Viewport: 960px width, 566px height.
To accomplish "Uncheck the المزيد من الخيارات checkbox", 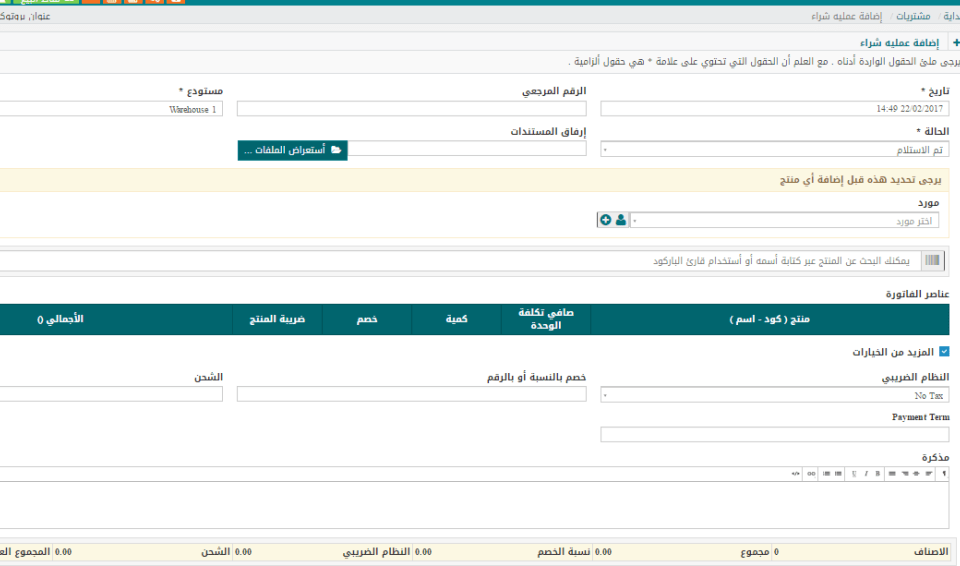I will (944, 352).
